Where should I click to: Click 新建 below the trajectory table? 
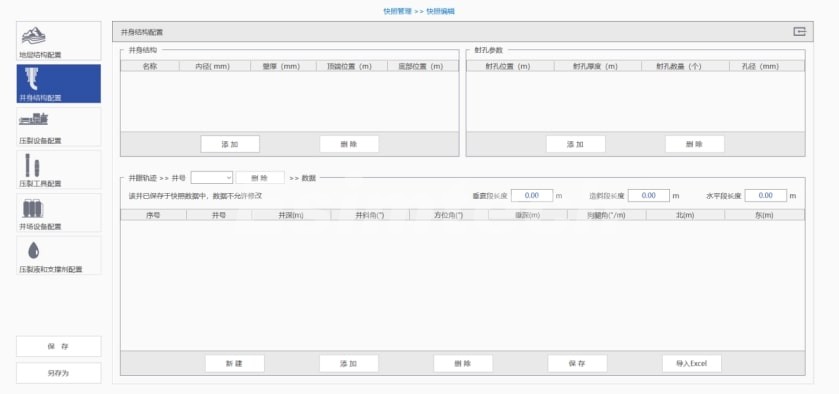[235, 363]
